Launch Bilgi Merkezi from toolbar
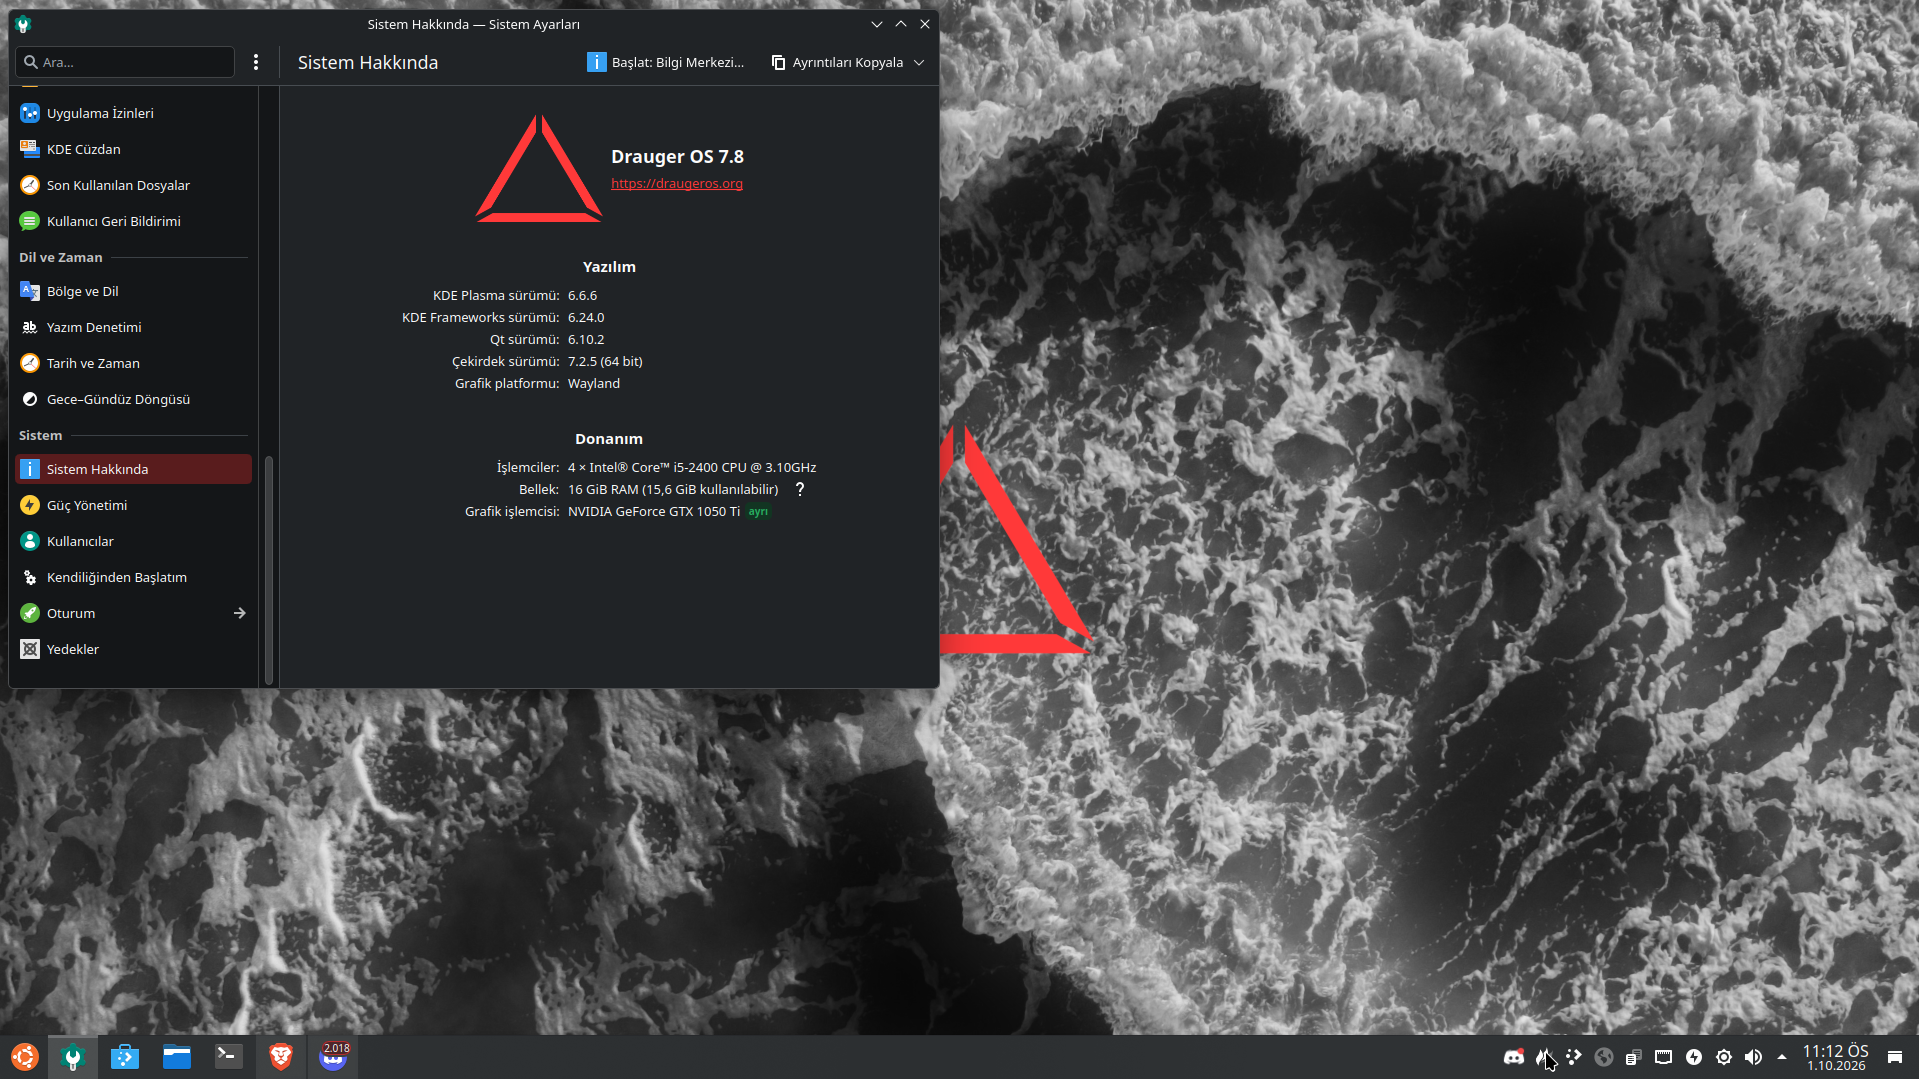 click(x=666, y=62)
